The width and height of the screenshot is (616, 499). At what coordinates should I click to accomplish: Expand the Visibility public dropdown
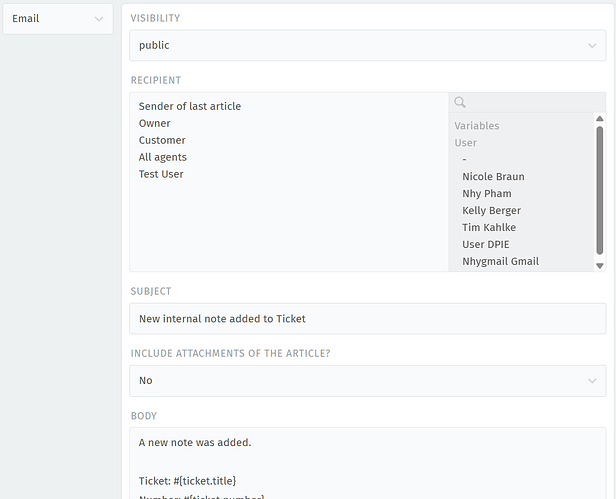tap(367, 45)
